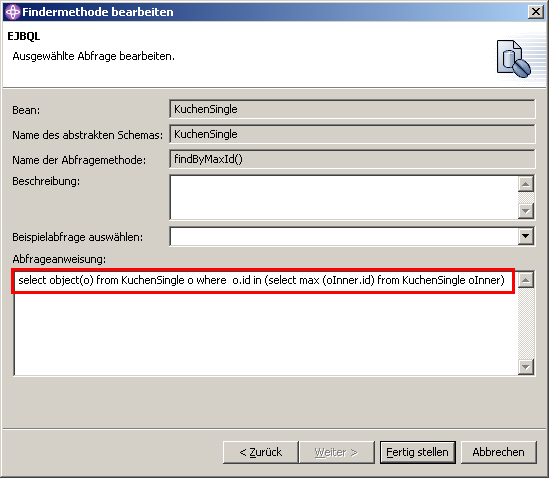Click the findByMaxId() query method field
This screenshot has height=478, width=549.
(x=352, y=159)
